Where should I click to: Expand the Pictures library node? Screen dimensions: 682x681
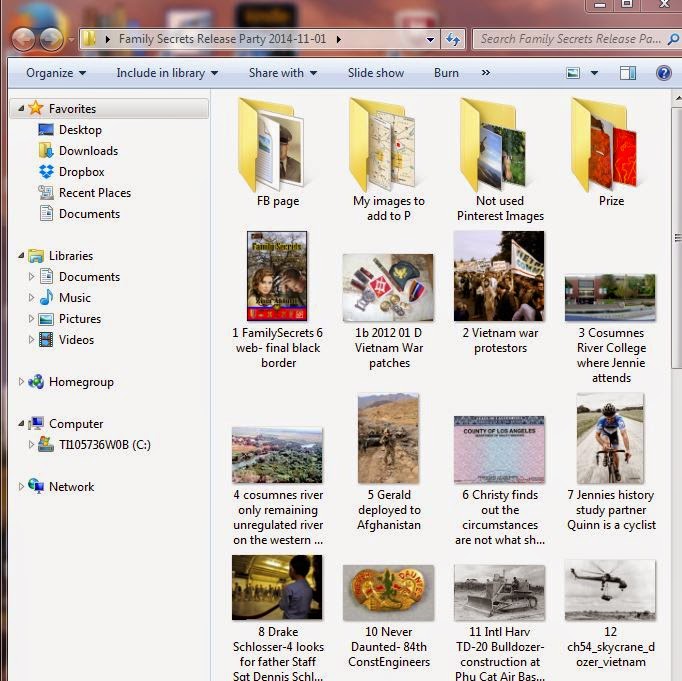pyautogui.click(x=31, y=319)
